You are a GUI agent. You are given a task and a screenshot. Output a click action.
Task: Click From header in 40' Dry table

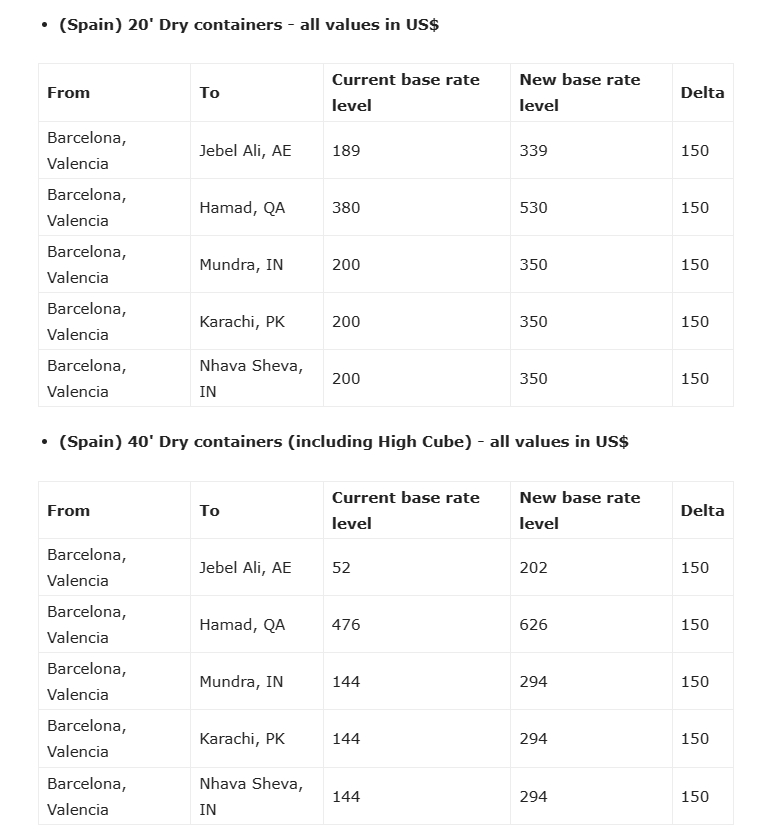click(69, 511)
